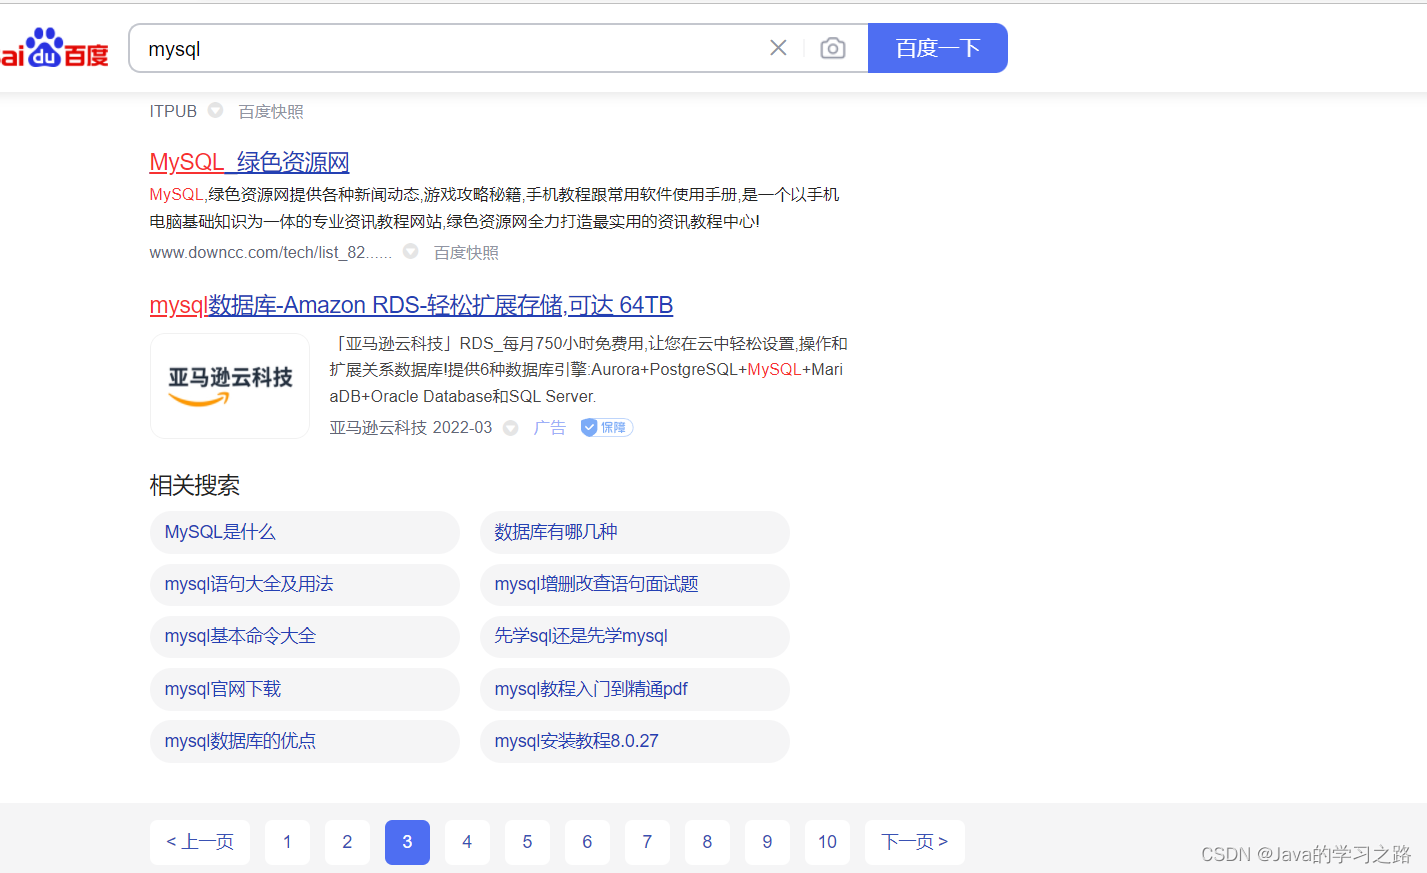Open the mysql数据库-Amazon RDS ad title
Screen dimensions: 1427x873
(x=411, y=305)
